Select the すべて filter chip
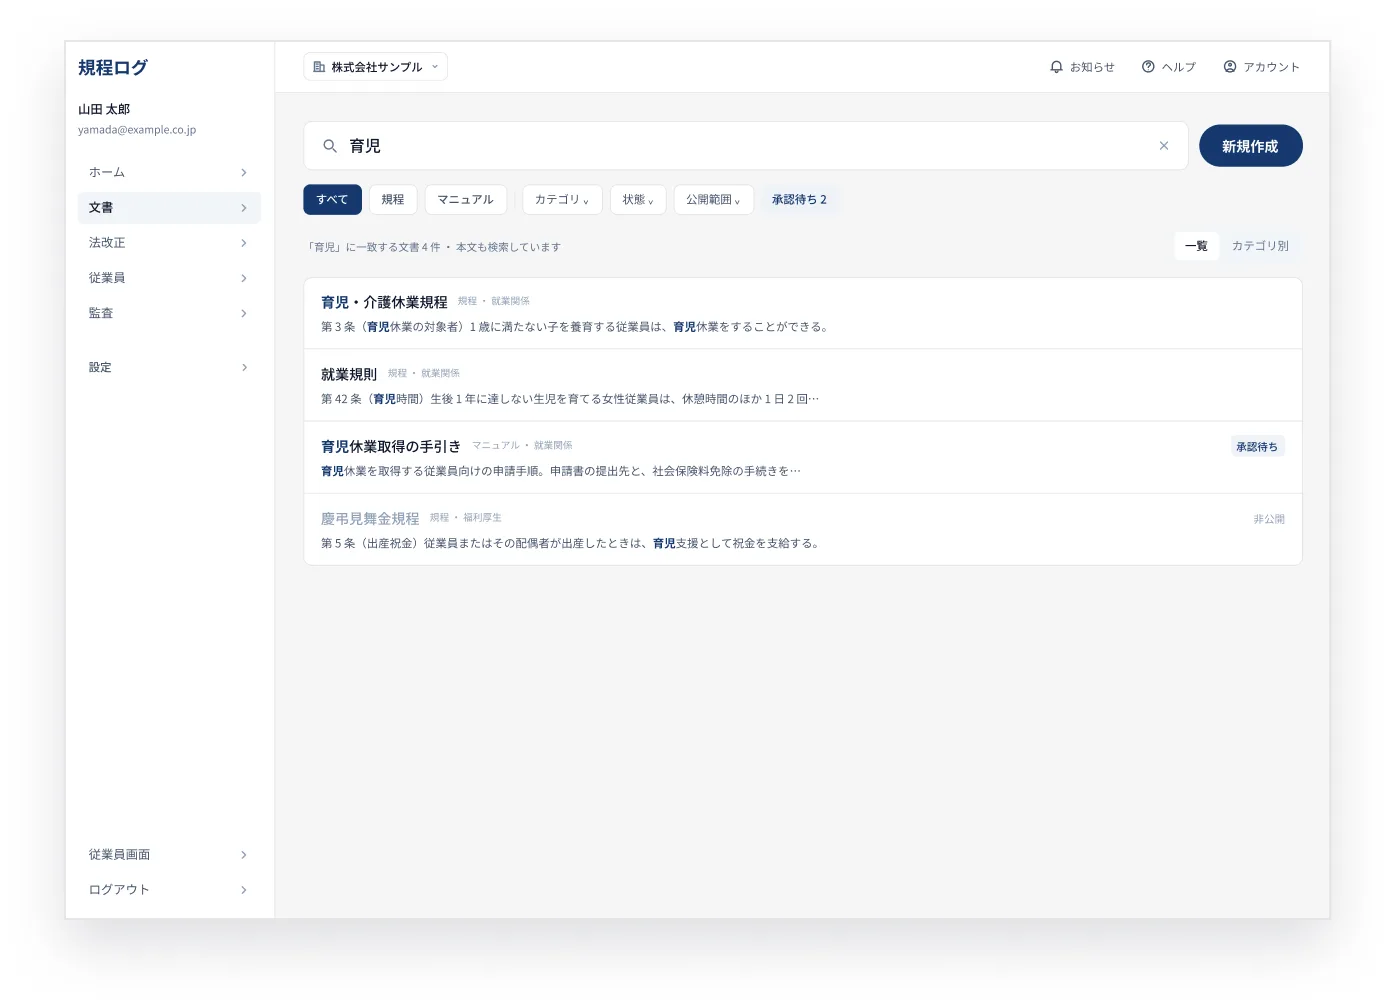Viewport: 1396px width, 1008px height. click(x=332, y=200)
